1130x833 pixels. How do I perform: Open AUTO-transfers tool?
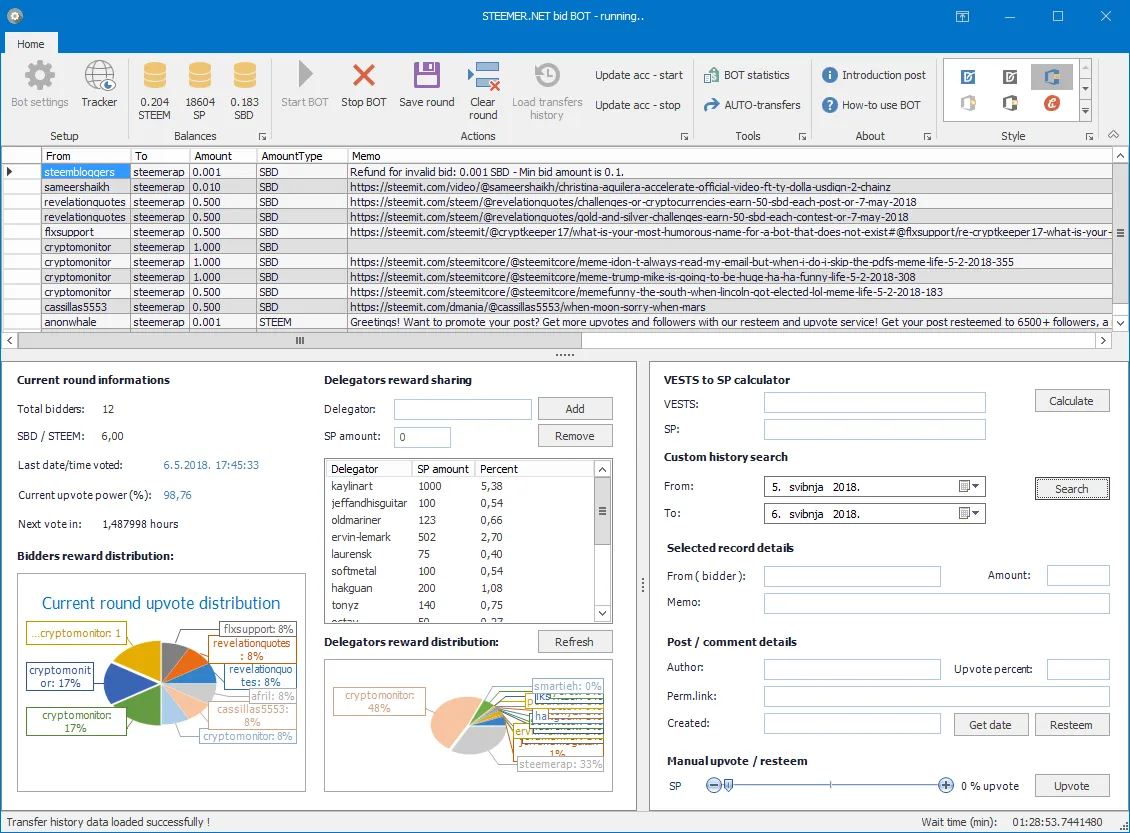coord(752,104)
